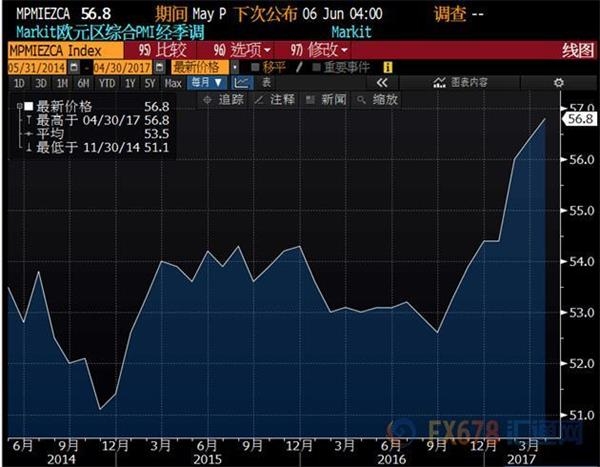
Task: Open the 最新价格 field dropdown
Action: pyautogui.click(x=200, y=68)
